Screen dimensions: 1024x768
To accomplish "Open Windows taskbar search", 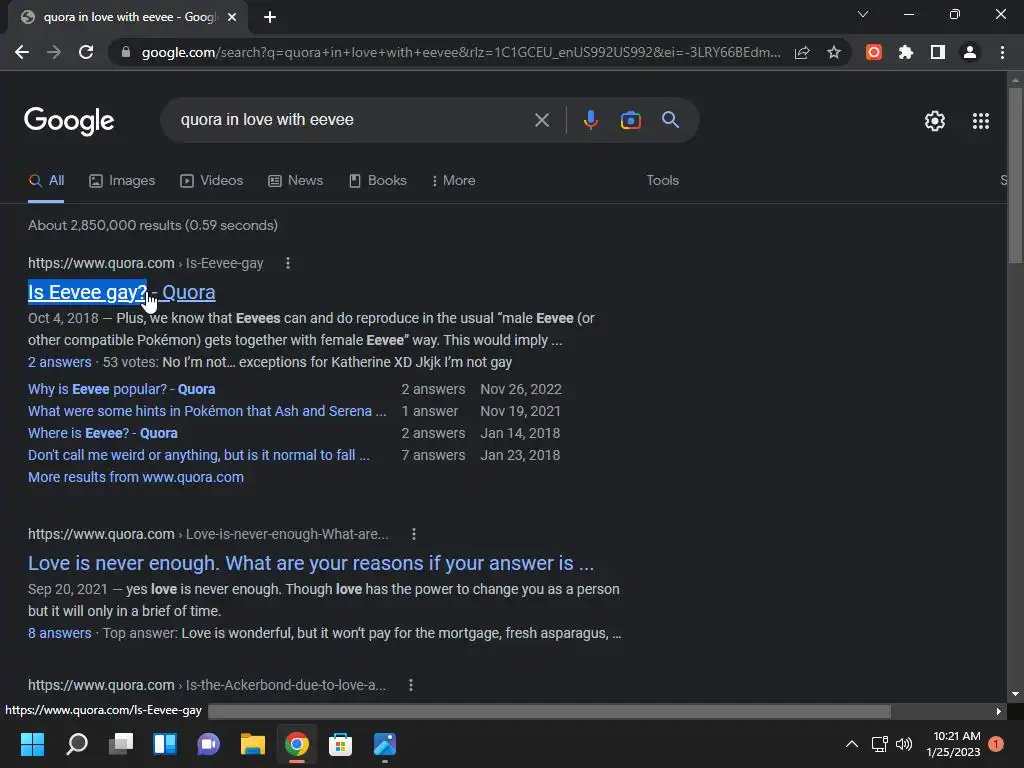I will pos(76,744).
